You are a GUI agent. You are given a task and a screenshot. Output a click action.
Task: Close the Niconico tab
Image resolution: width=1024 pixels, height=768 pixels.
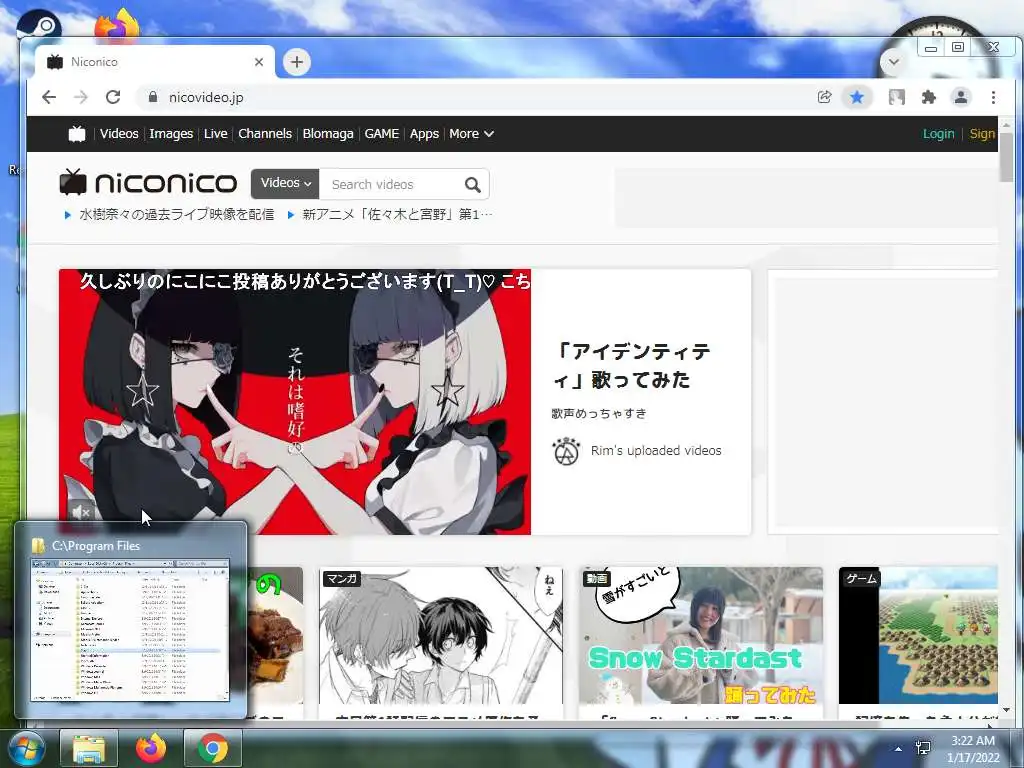point(259,62)
